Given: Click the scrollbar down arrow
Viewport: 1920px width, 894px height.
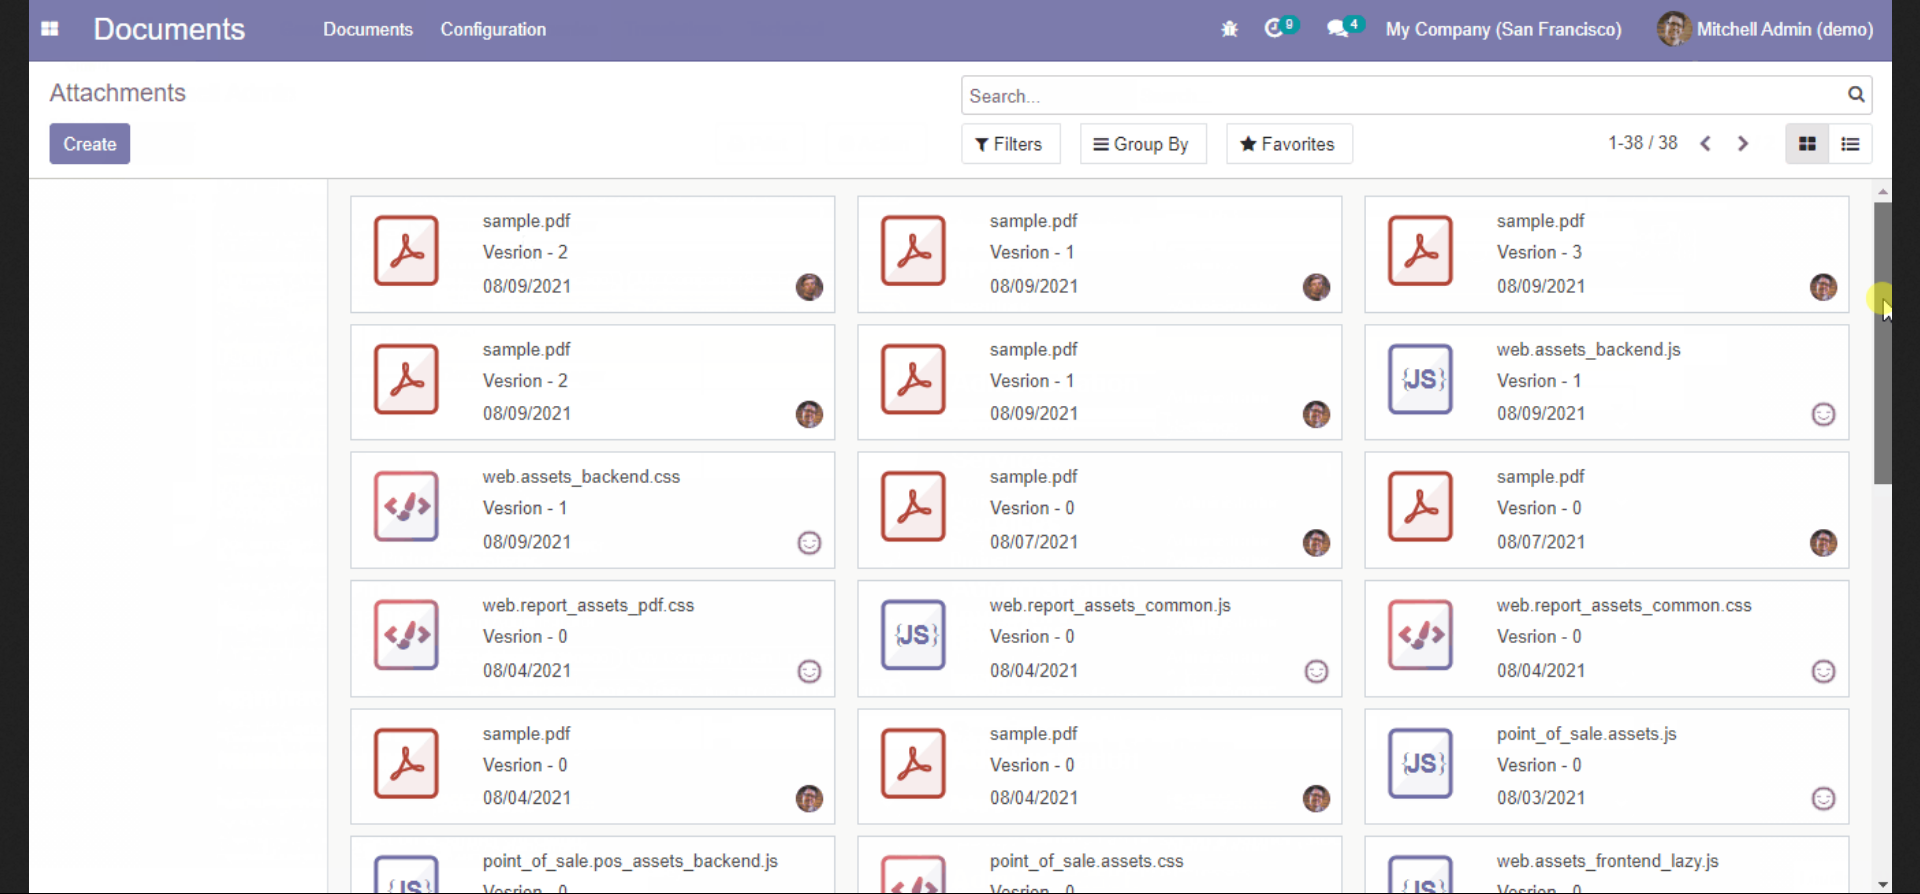Looking at the screenshot, I should pos(1883,884).
